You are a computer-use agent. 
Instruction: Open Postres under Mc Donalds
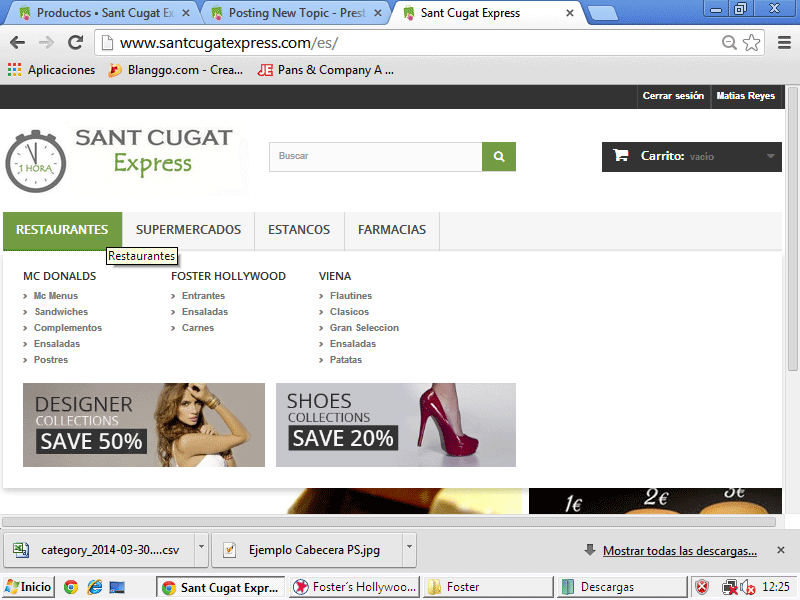click(51, 360)
